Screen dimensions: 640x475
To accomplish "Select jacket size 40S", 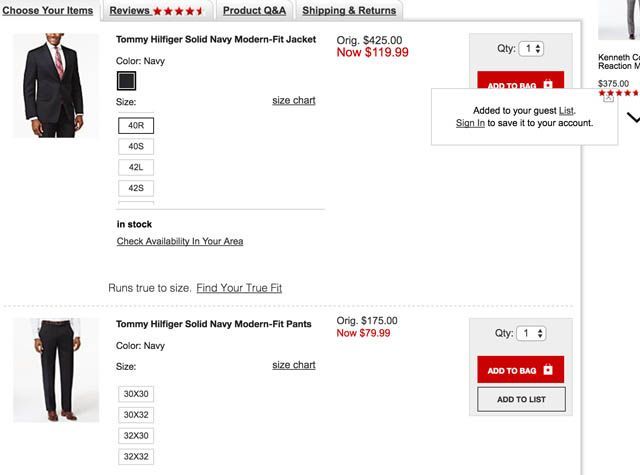I will pos(136,146).
